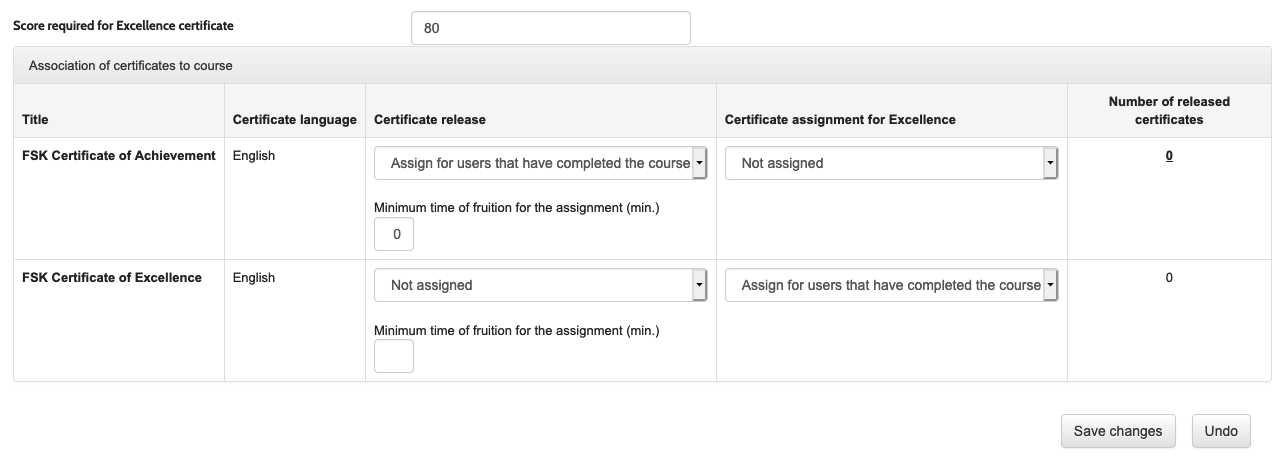Viewport: 1285px width, 458px height.
Task: Click the Excellence certificate score input field
Action: (x=550, y=28)
